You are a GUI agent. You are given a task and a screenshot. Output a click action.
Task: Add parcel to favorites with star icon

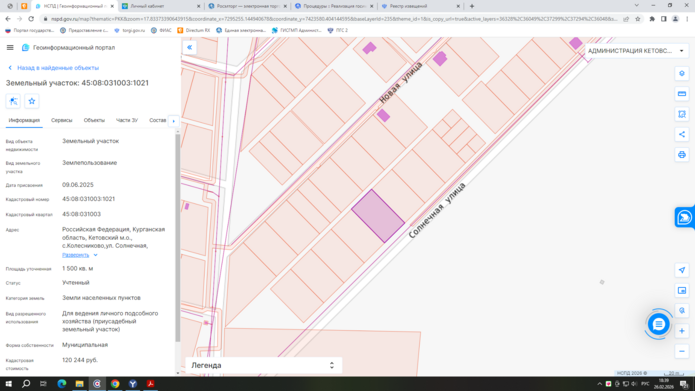[x=31, y=101]
